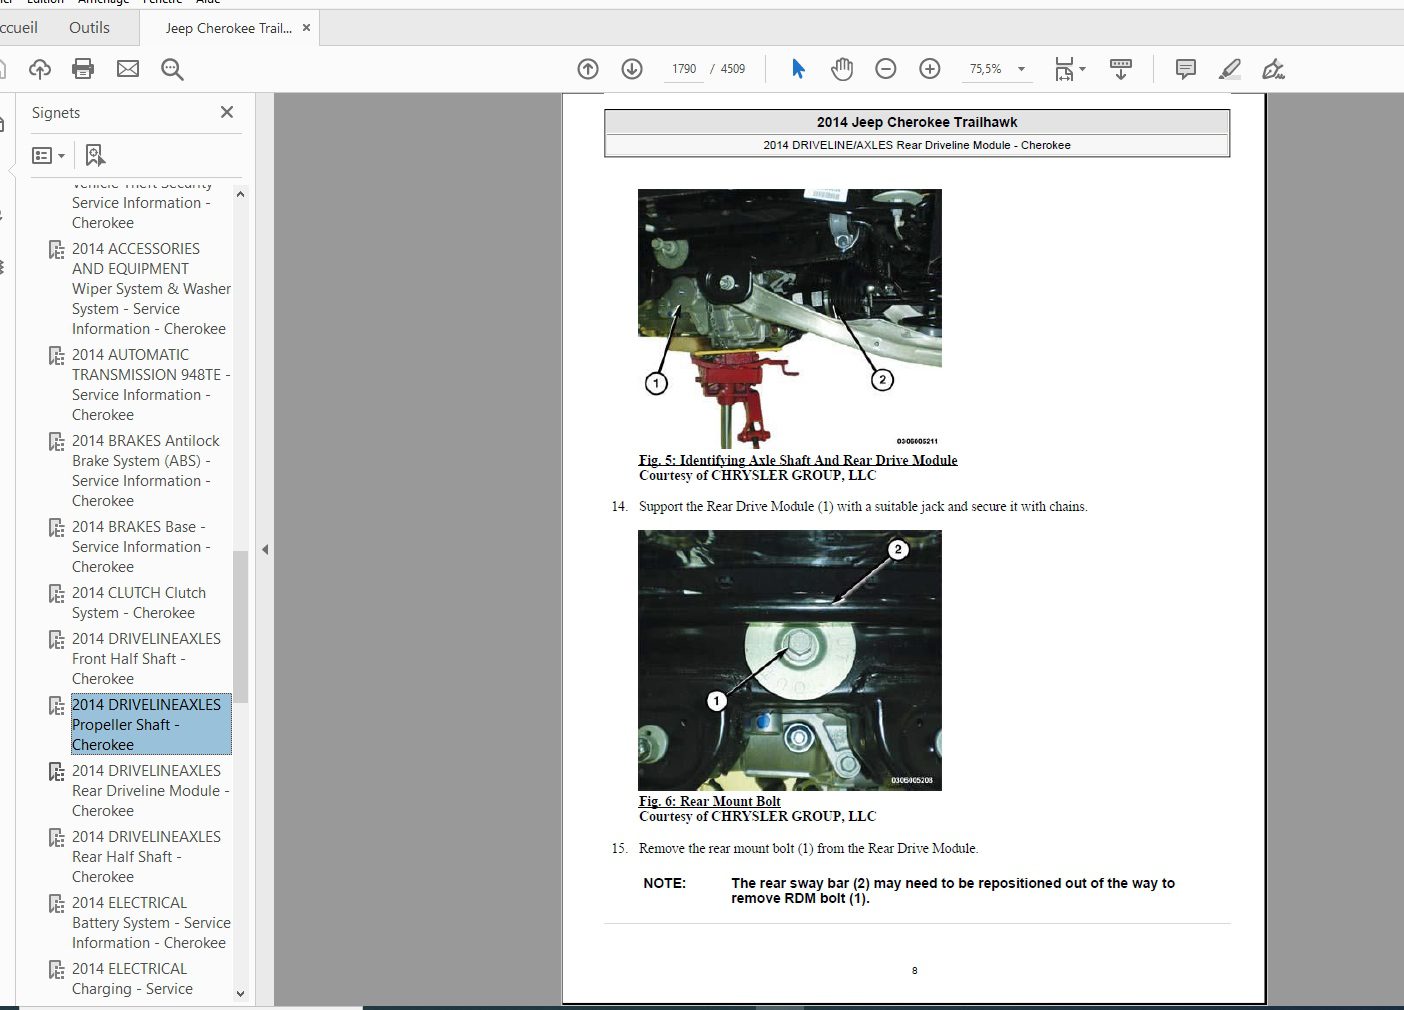Click bookmark icon beside Electrical Battery System
The image size is (1404, 1010).
57,903
